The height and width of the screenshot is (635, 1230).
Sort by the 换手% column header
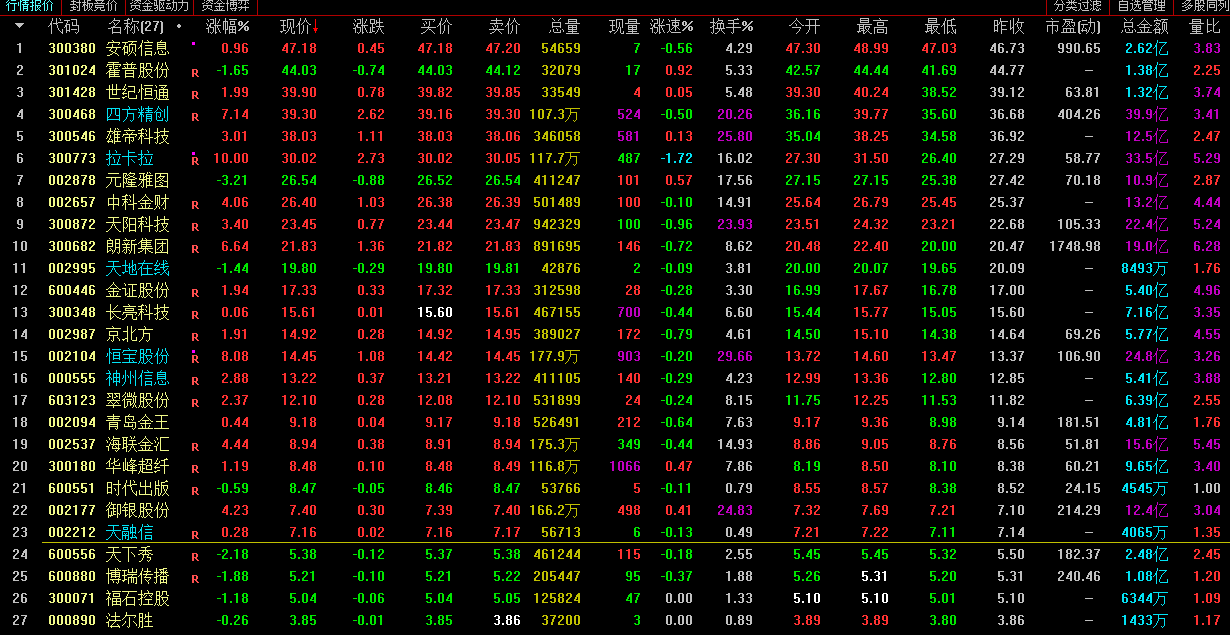732,26
